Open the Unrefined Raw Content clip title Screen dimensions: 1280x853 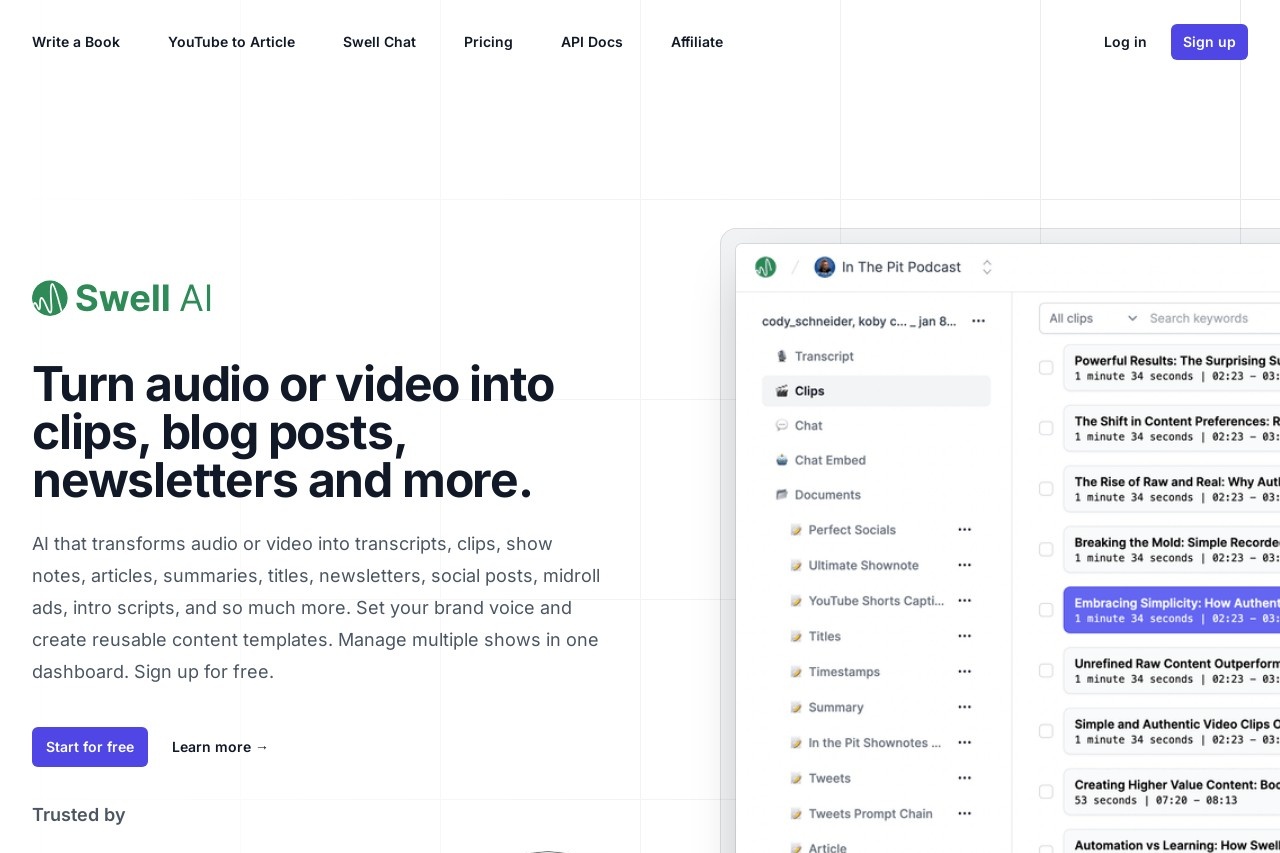tap(1177, 663)
